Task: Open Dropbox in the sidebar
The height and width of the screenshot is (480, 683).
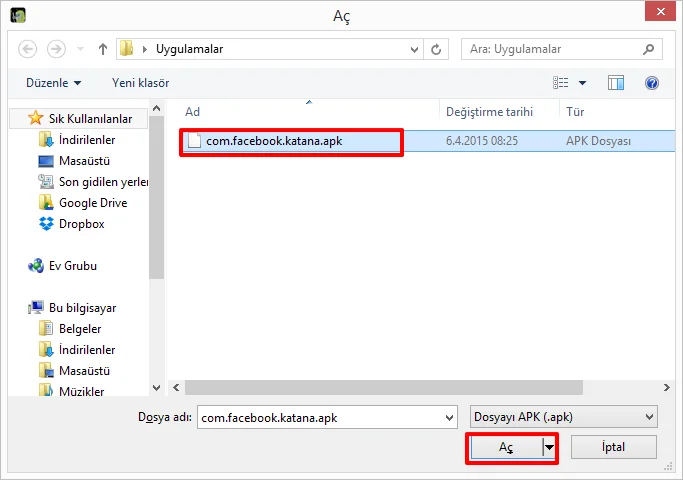Action: (x=81, y=224)
